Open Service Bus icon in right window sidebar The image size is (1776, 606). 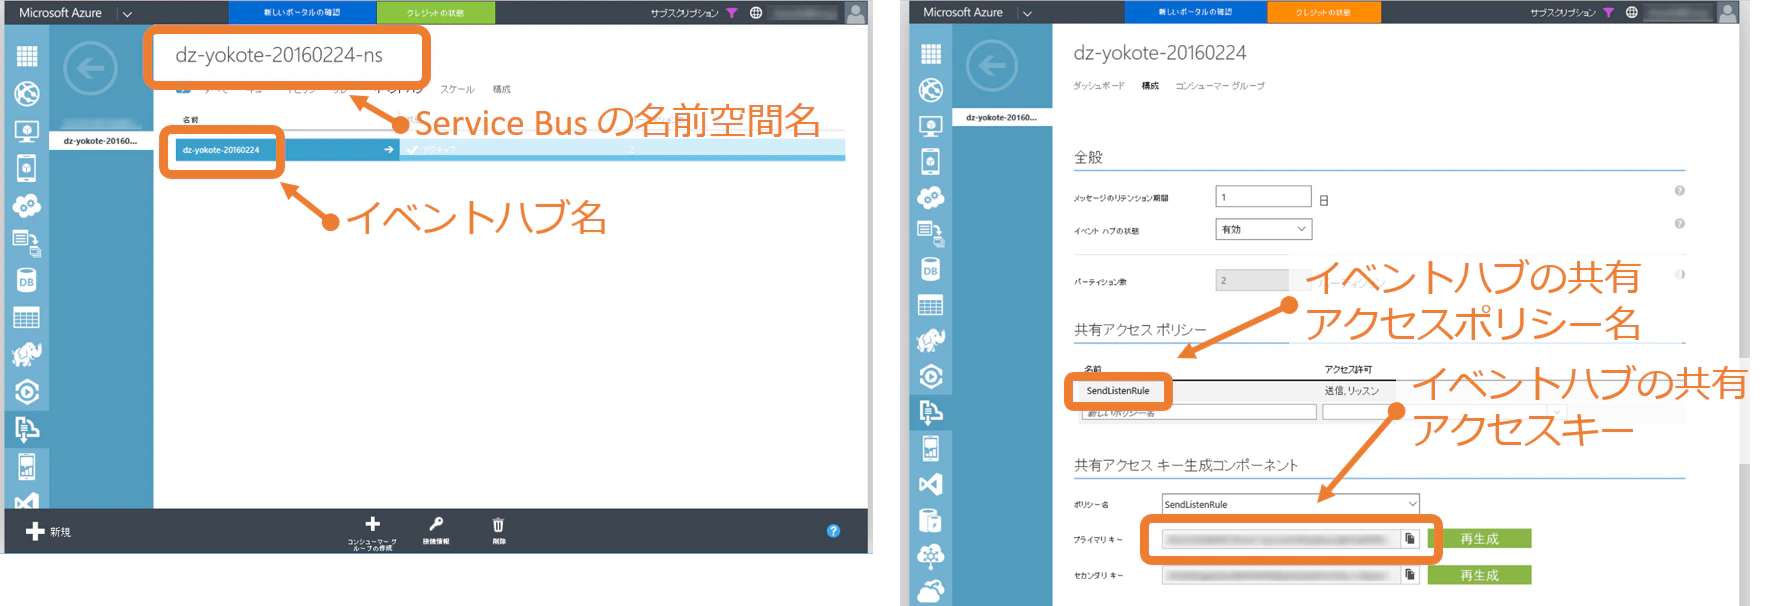point(931,412)
